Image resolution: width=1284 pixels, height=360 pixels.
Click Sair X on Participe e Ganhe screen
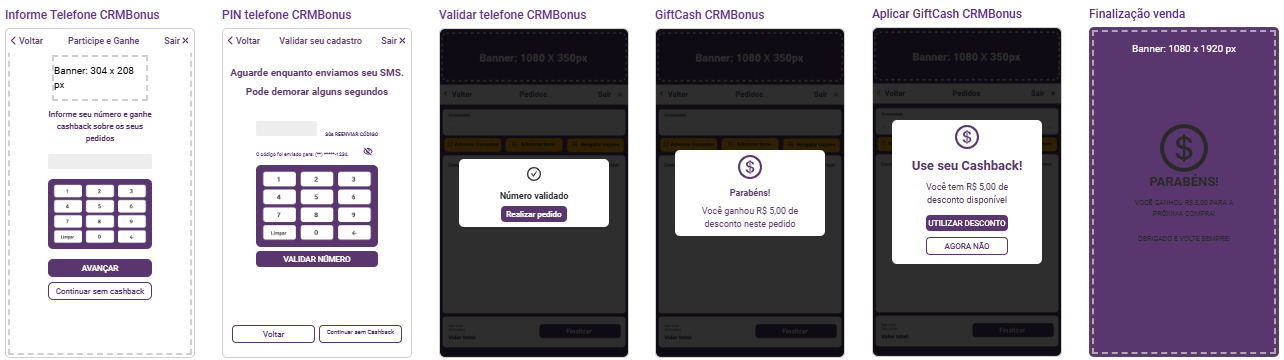pyautogui.click(x=177, y=41)
